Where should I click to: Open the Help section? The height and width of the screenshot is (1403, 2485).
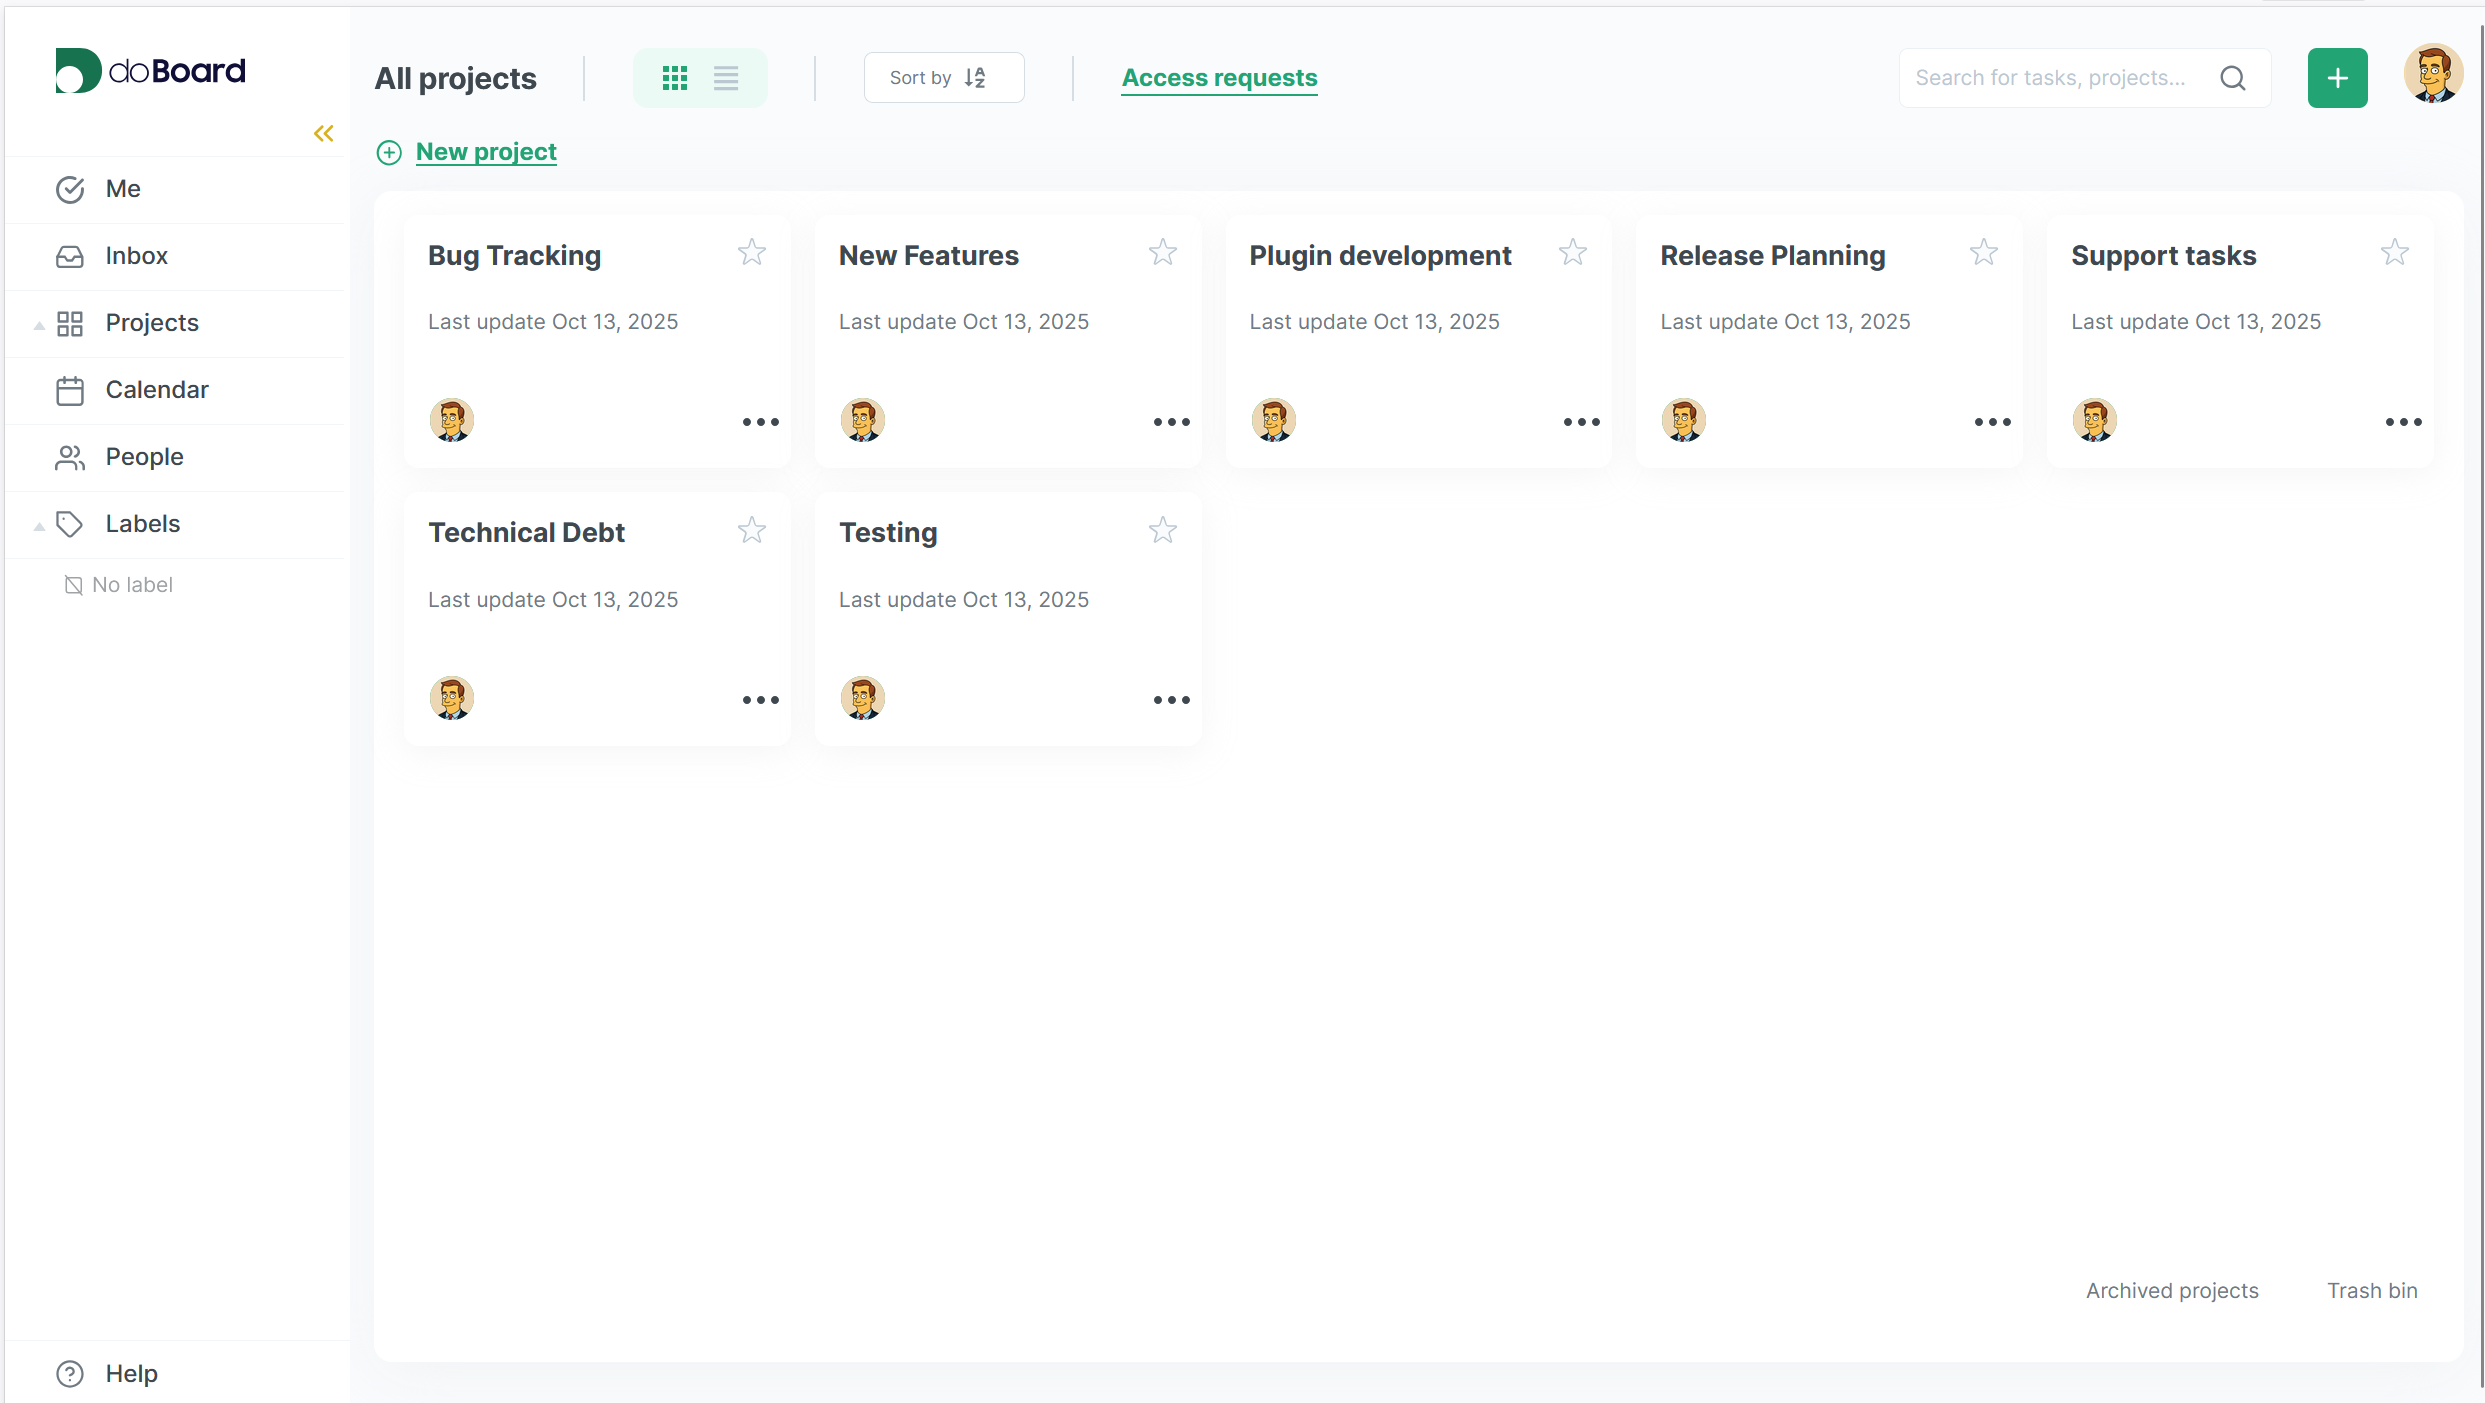[x=131, y=1373]
